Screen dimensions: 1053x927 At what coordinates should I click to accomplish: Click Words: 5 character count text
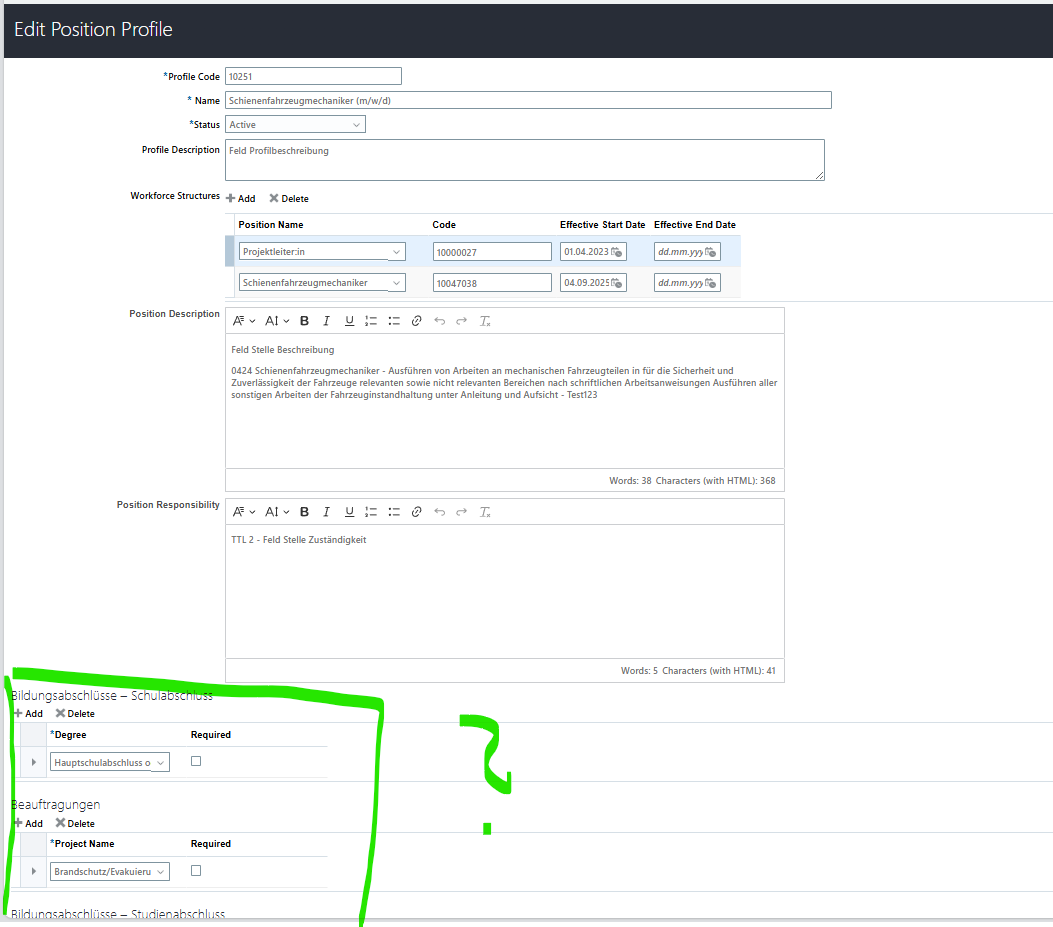click(x=698, y=670)
